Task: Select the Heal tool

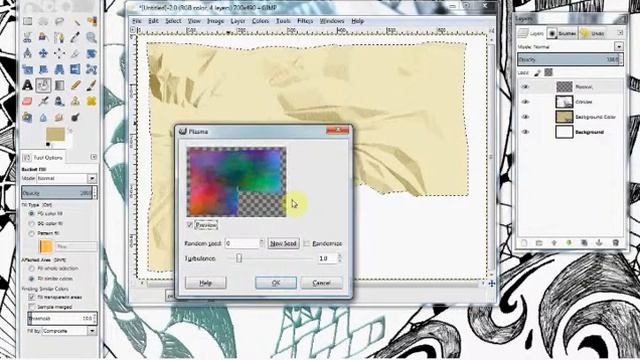Action: [91, 101]
